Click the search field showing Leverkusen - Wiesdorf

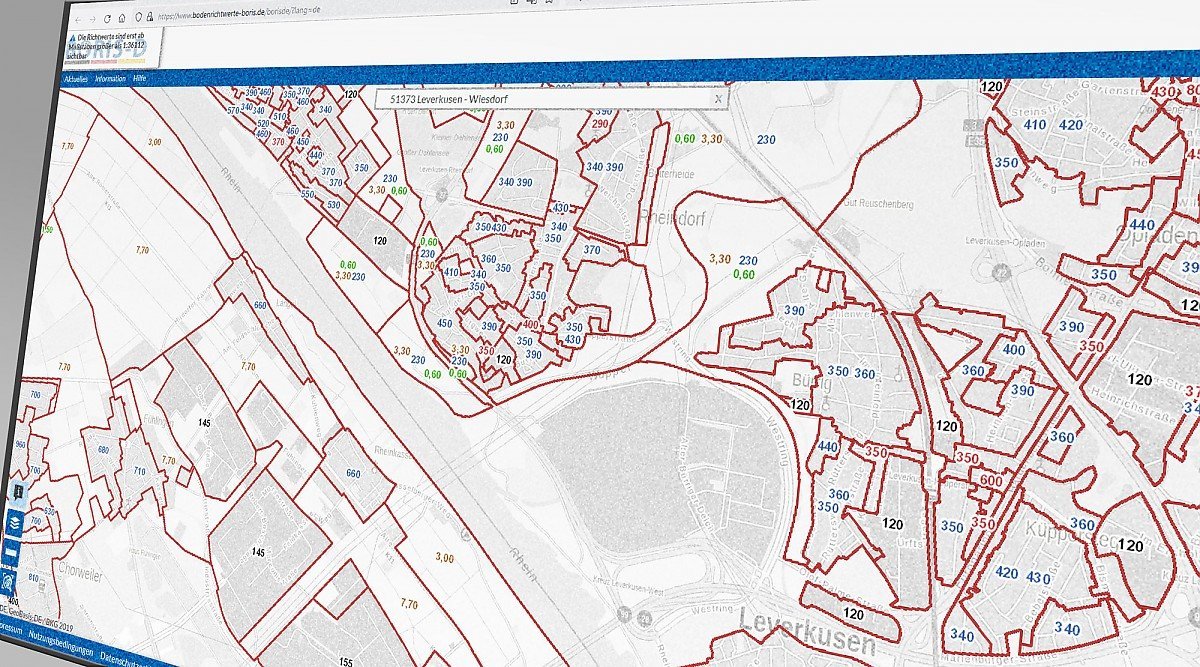click(540, 99)
